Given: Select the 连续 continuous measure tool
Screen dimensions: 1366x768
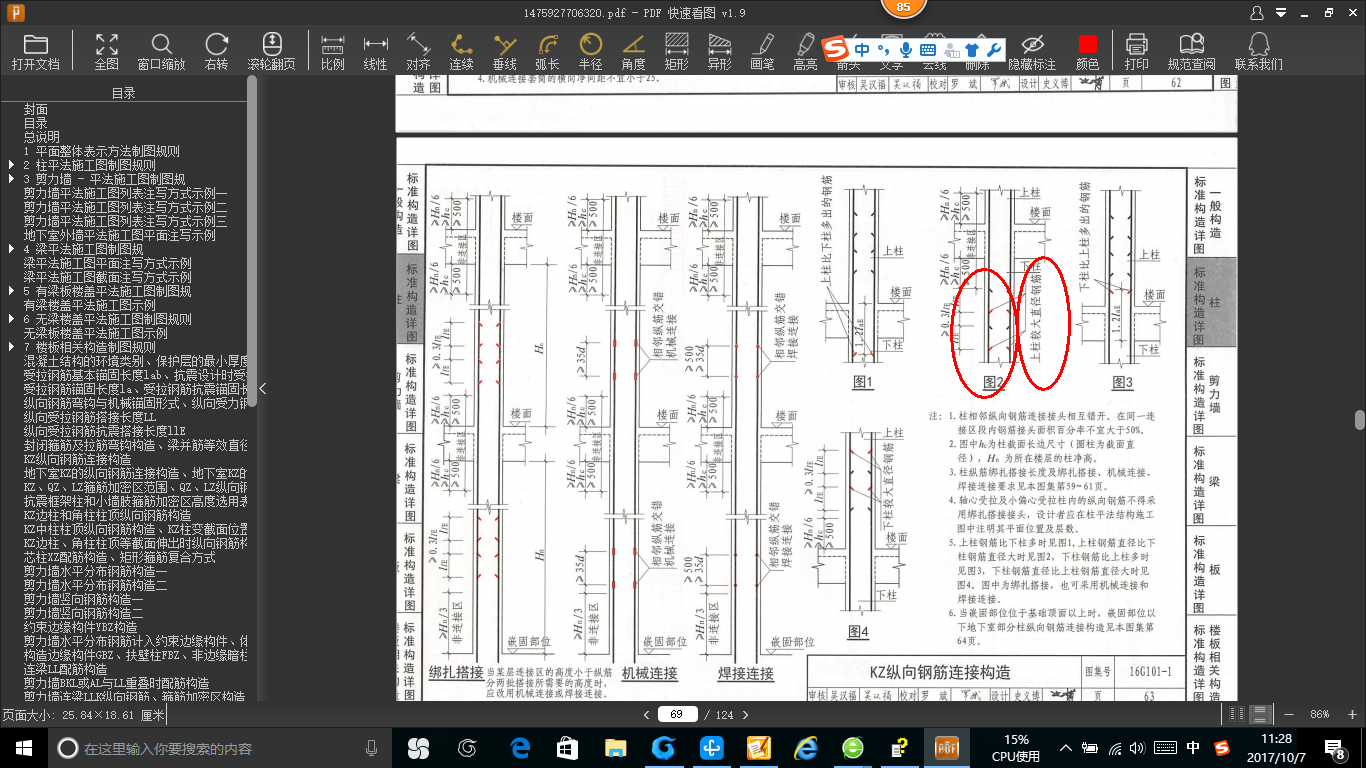Looking at the screenshot, I should click(461, 51).
